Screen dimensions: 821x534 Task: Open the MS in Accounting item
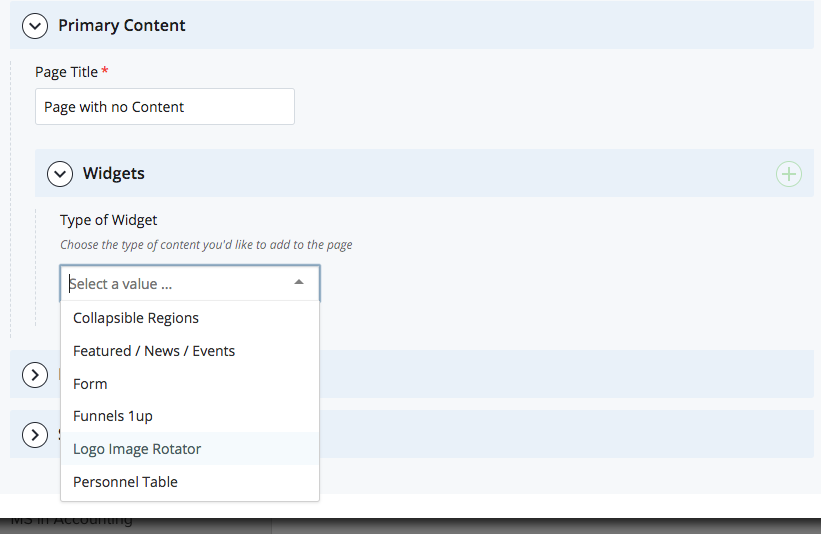click(x=72, y=521)
